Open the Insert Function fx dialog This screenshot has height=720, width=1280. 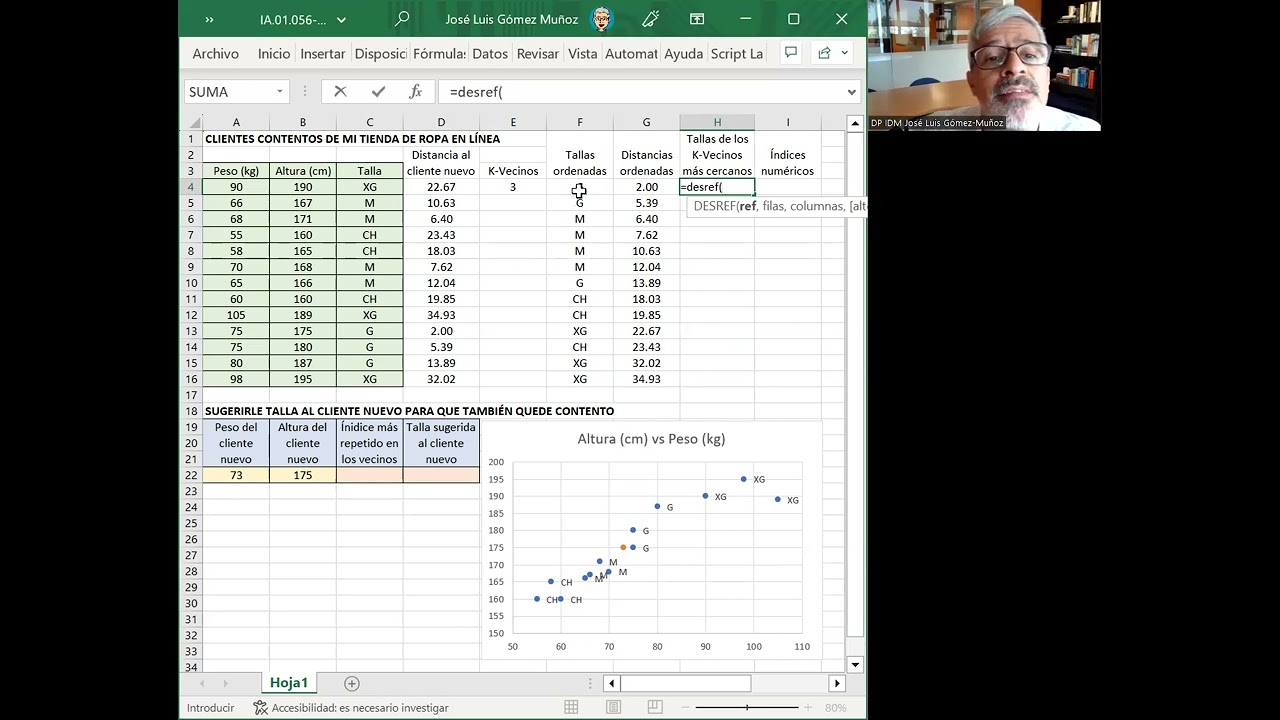pos(416,91)
